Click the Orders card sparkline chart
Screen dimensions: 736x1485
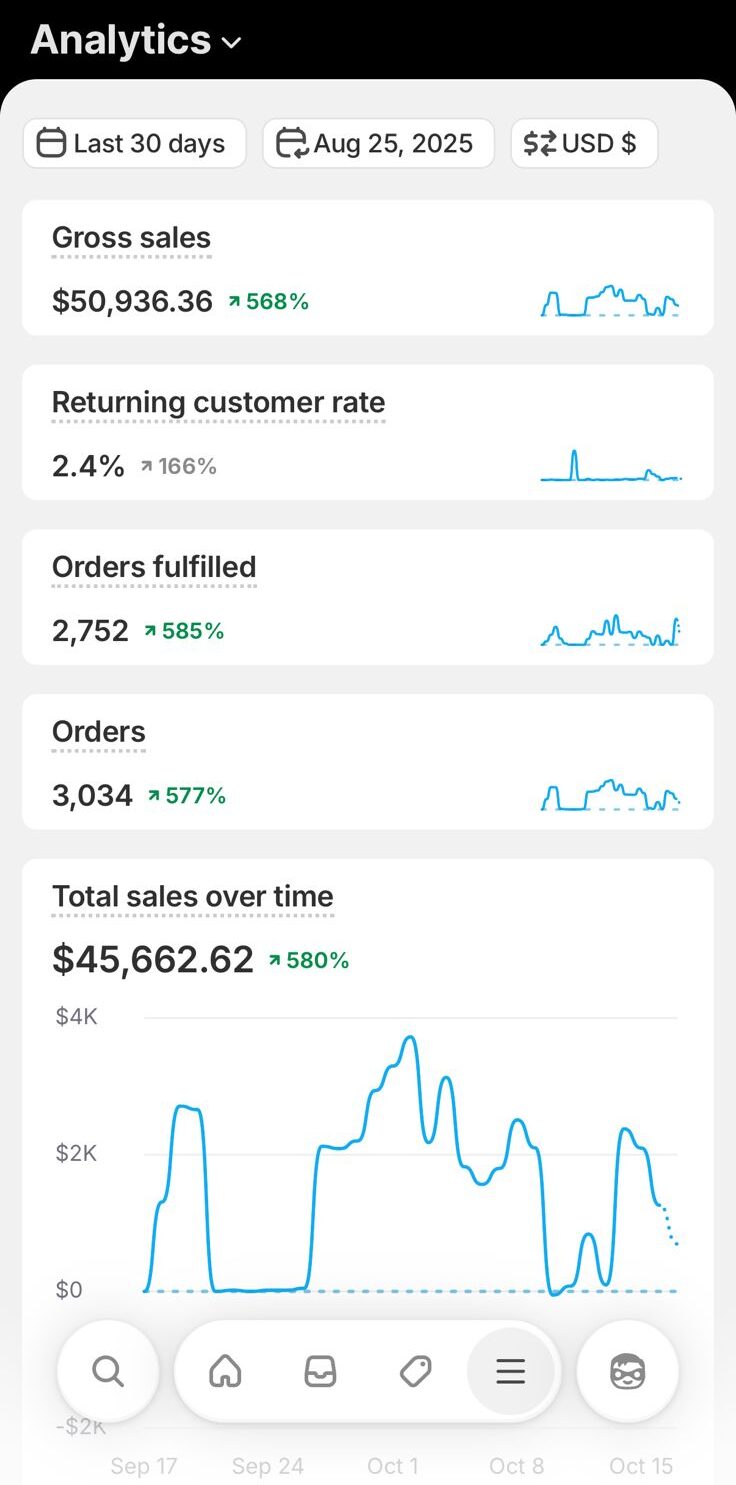click(x=610, y=795)
